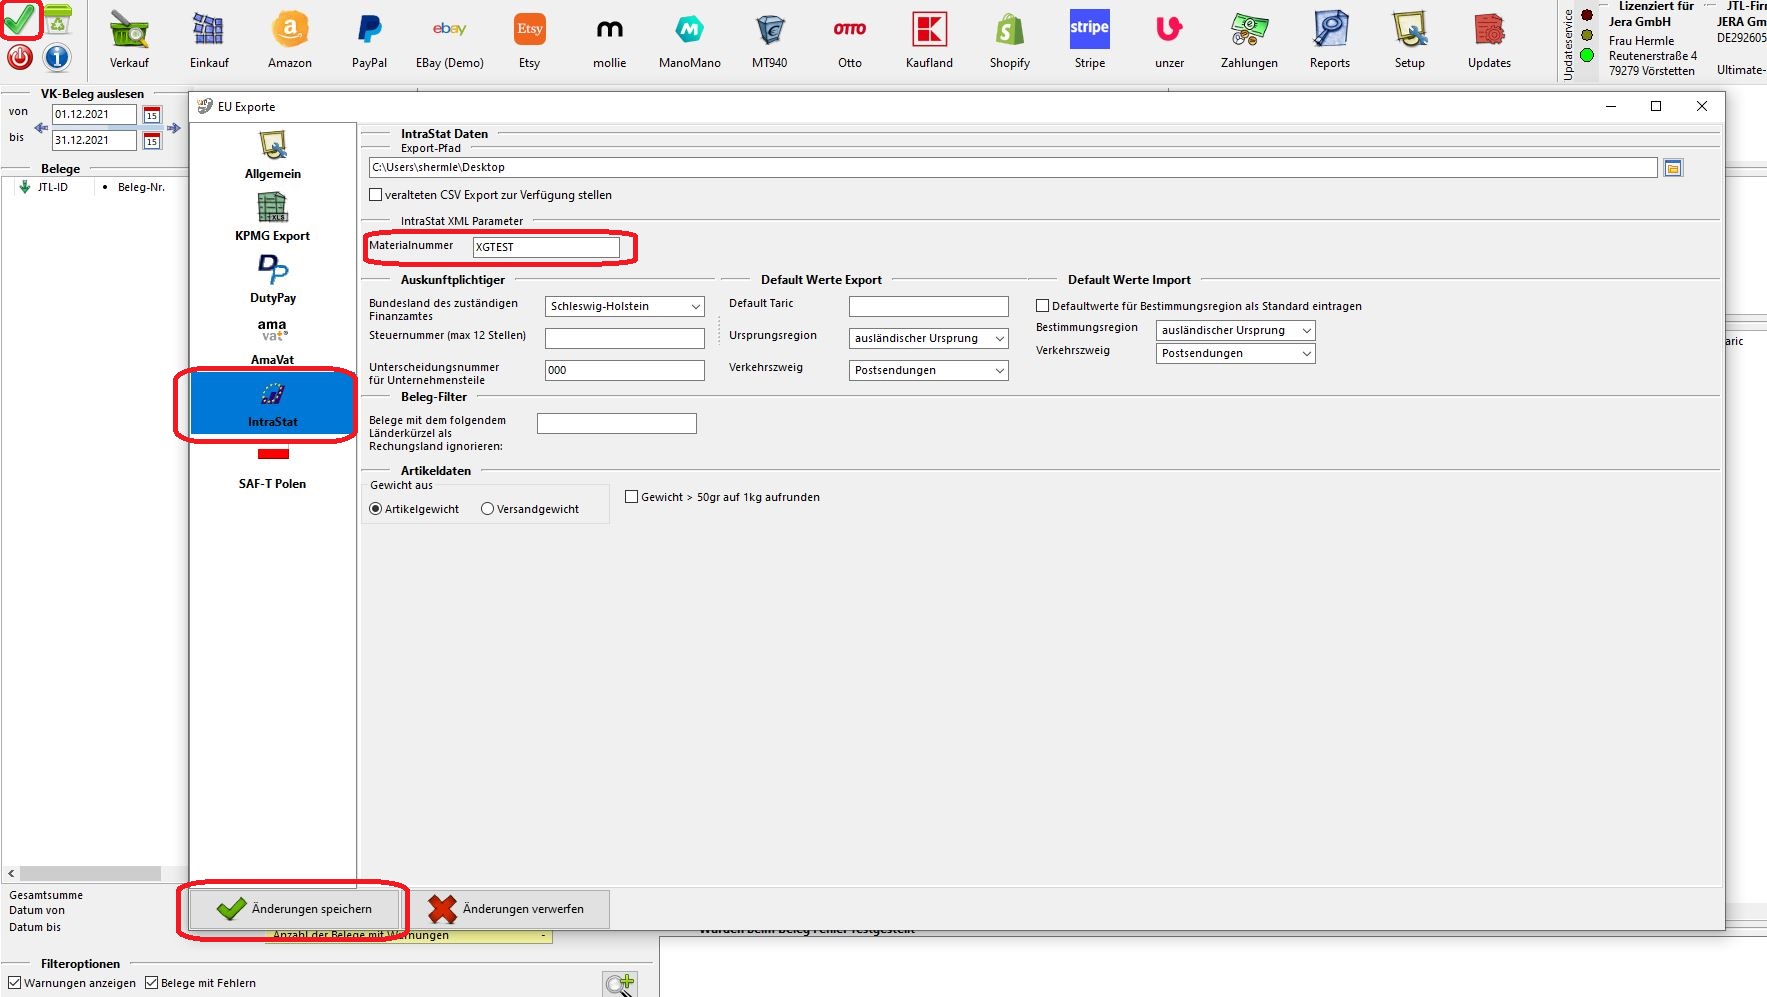Open the import Verkehrszweig dropdown

point(1235,354)
